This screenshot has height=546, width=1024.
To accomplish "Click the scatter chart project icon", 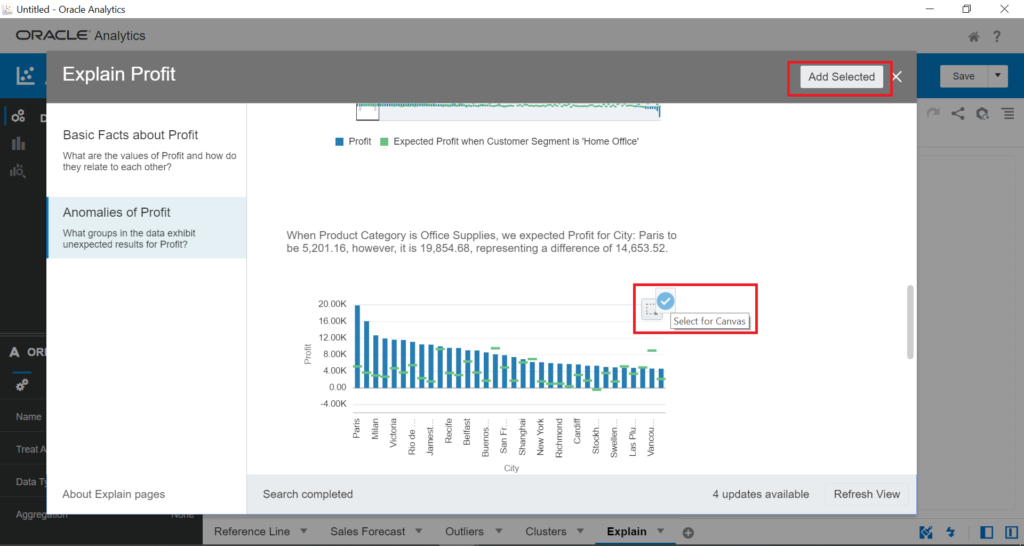I will [x=25, y=75].
